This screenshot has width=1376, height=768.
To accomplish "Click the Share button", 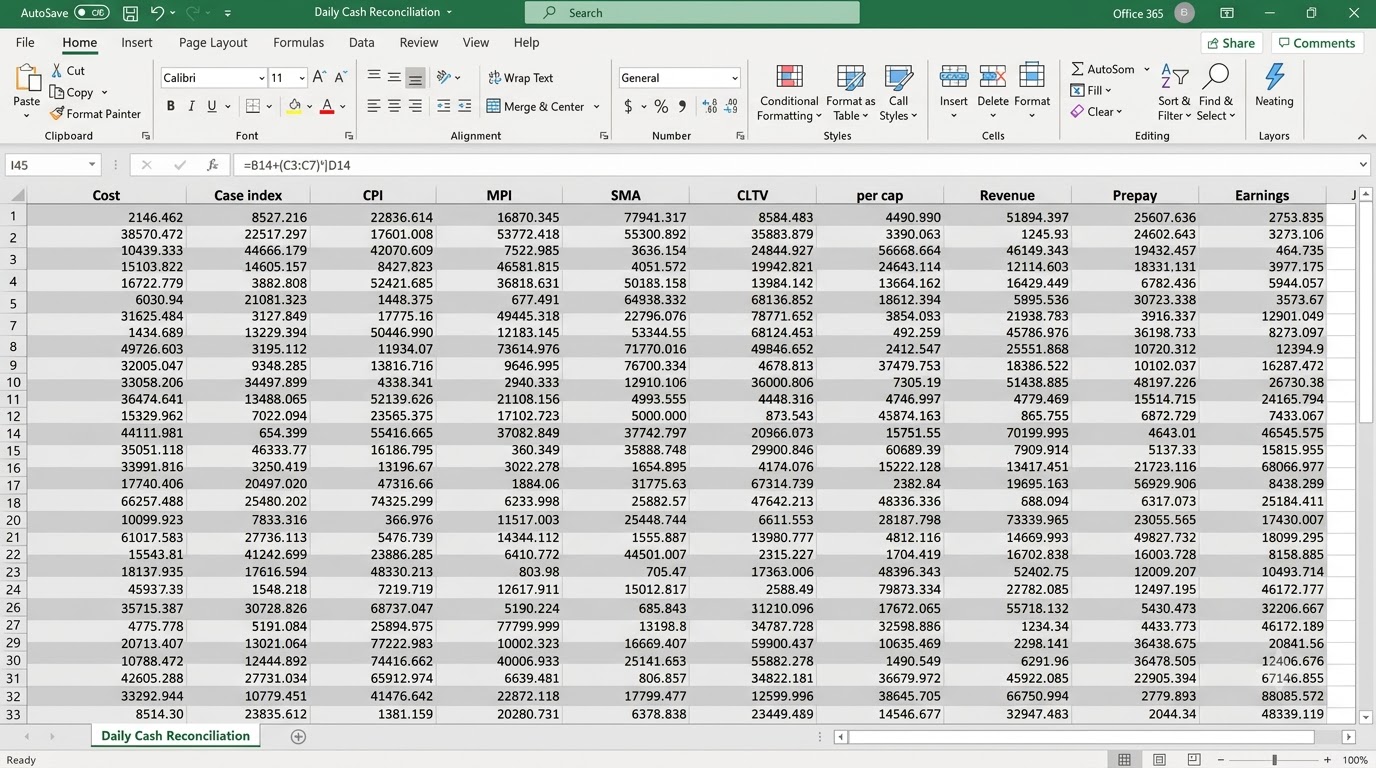I will pos(1231,43).
